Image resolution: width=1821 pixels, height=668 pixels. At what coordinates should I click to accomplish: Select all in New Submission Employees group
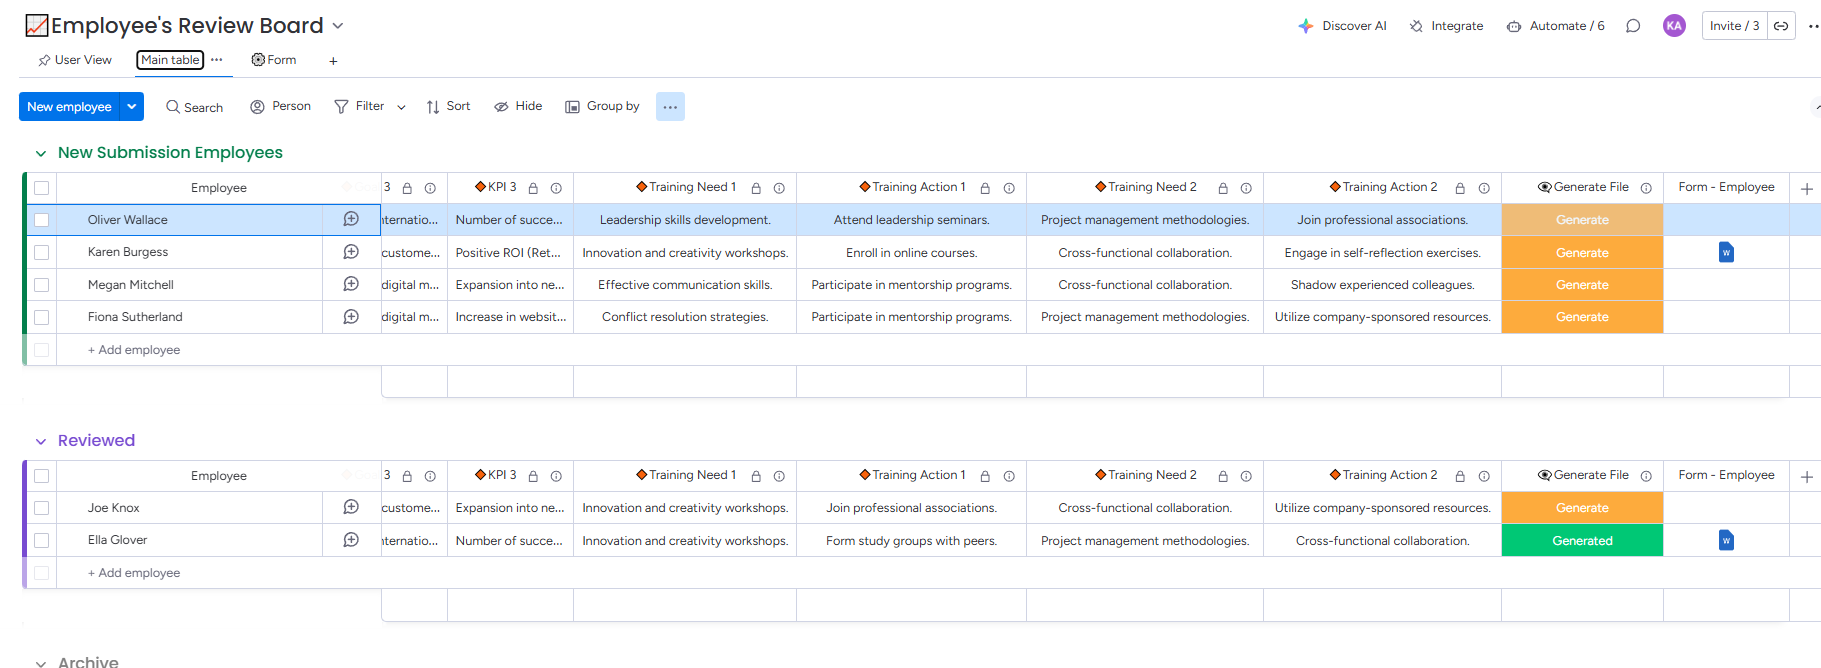click(x=41, y=188)
